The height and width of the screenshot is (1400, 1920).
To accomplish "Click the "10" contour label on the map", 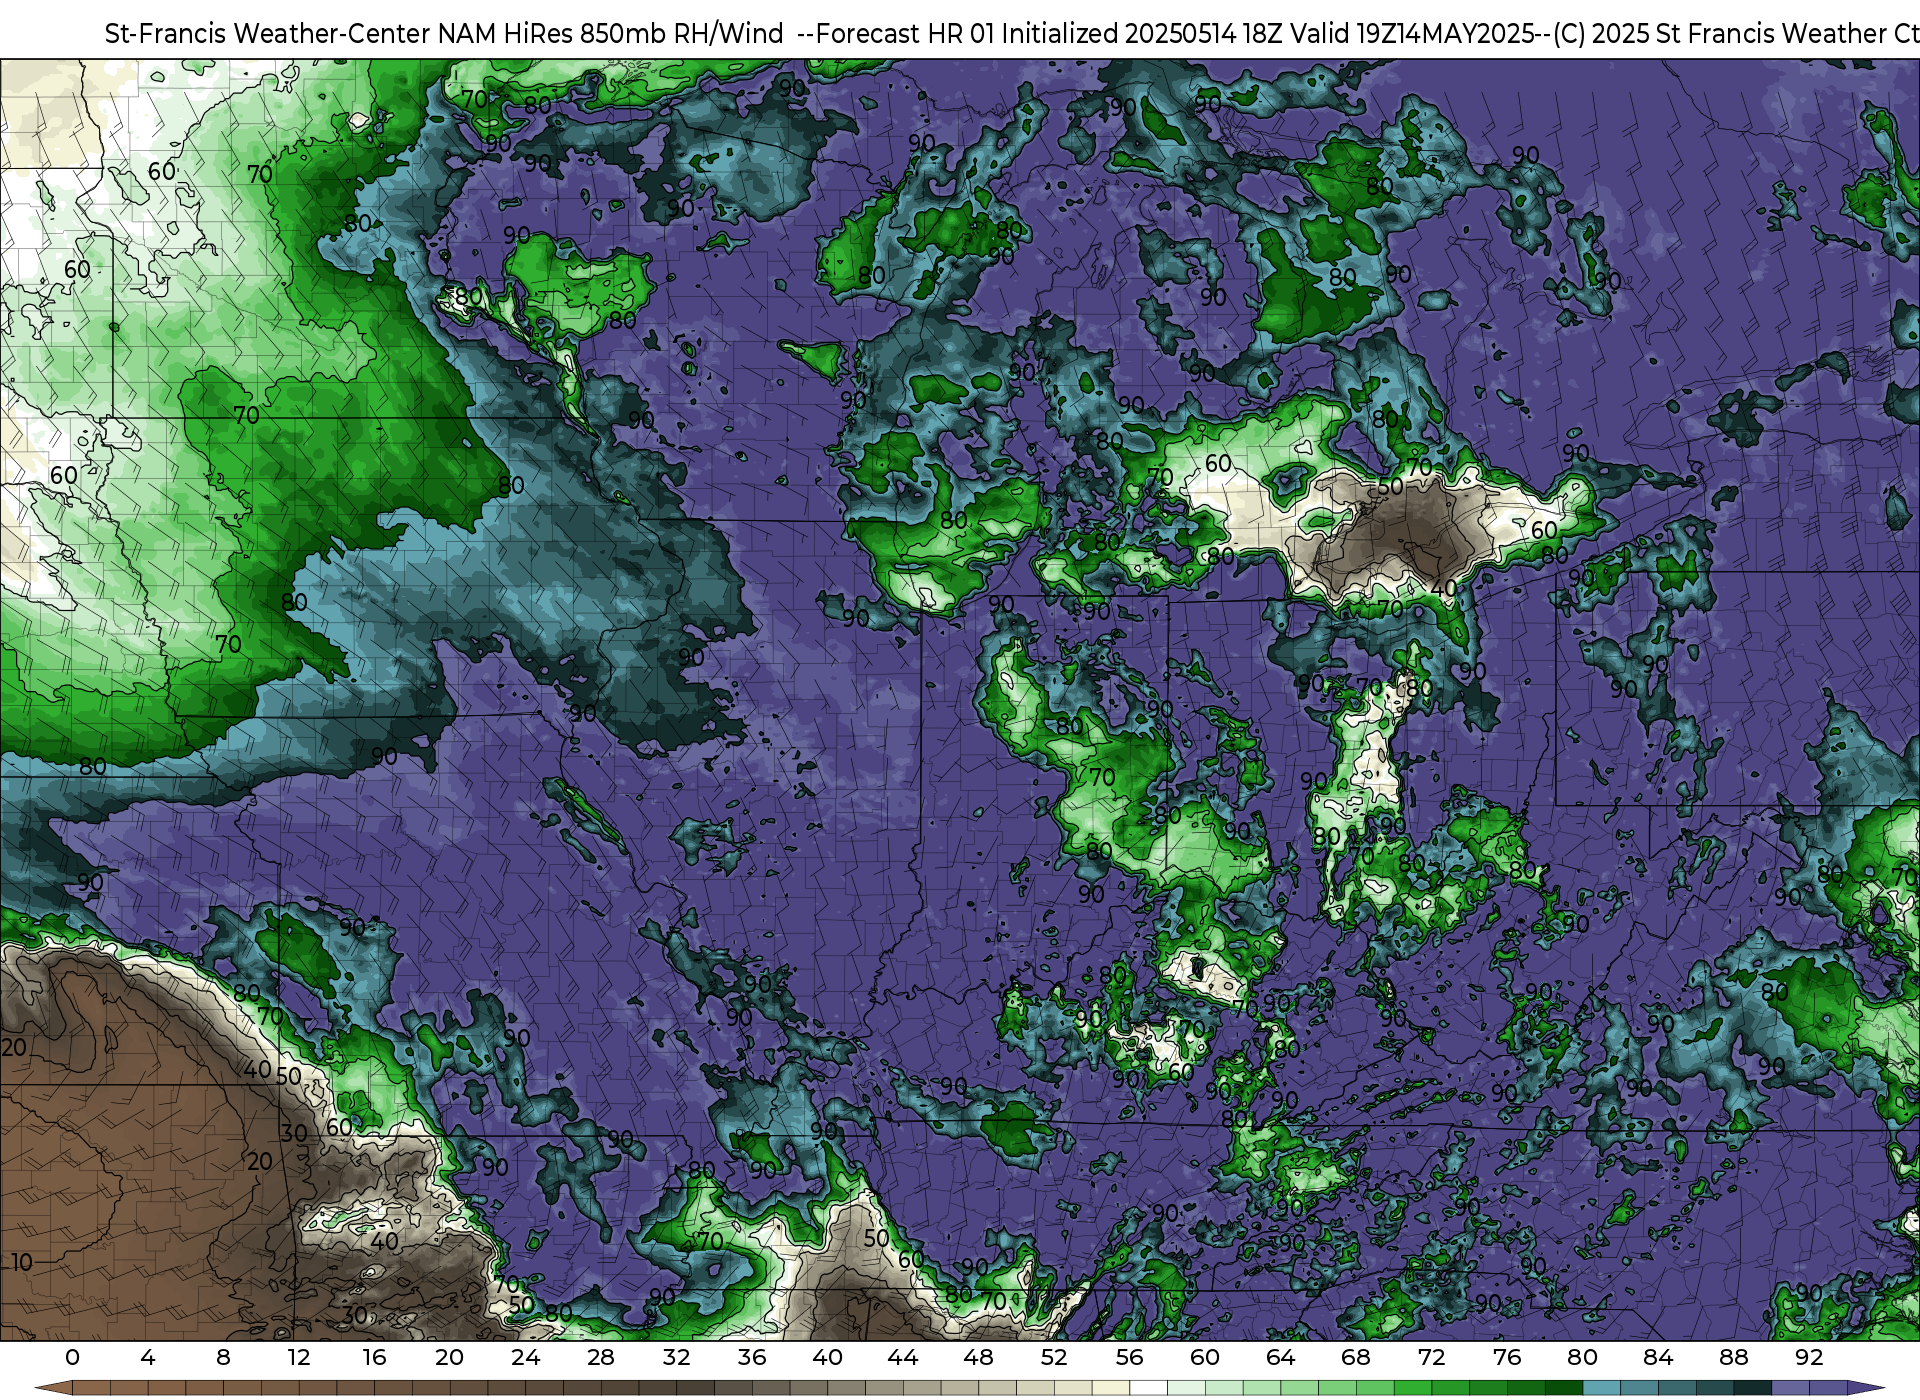I will point(22,1262).
